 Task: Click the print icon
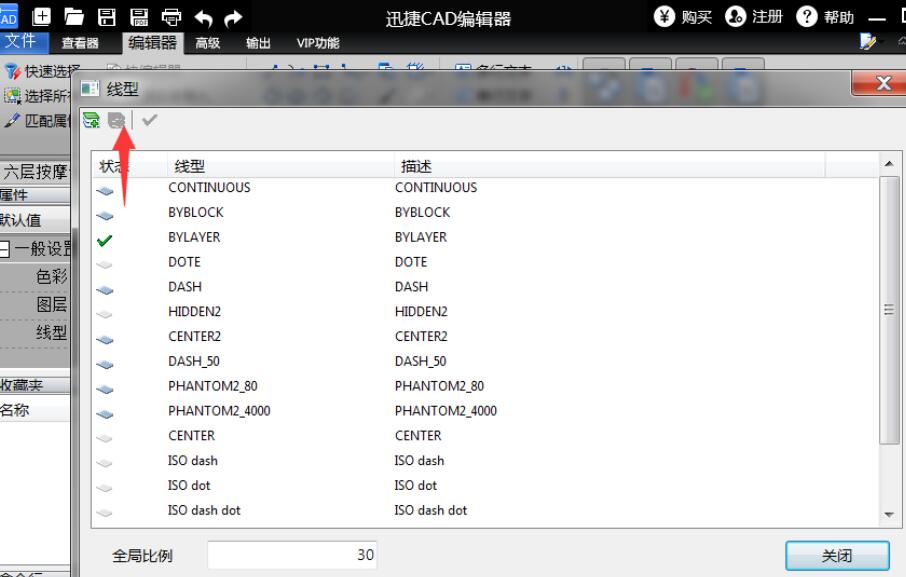click(171, 17)
